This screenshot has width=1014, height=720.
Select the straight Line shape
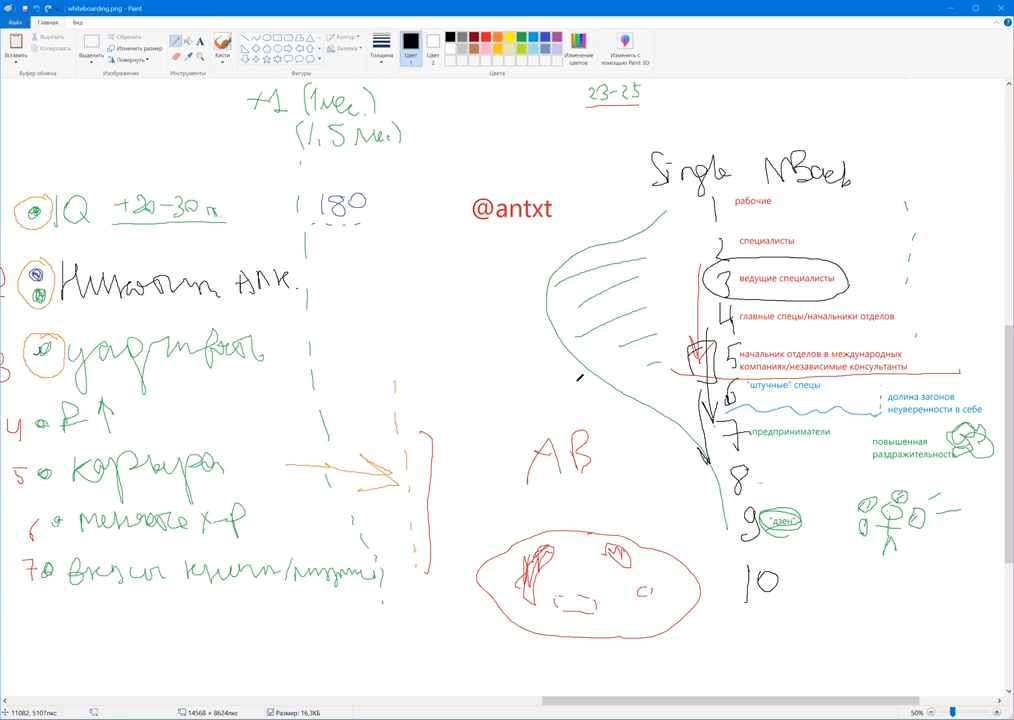[x=245, y=38]
